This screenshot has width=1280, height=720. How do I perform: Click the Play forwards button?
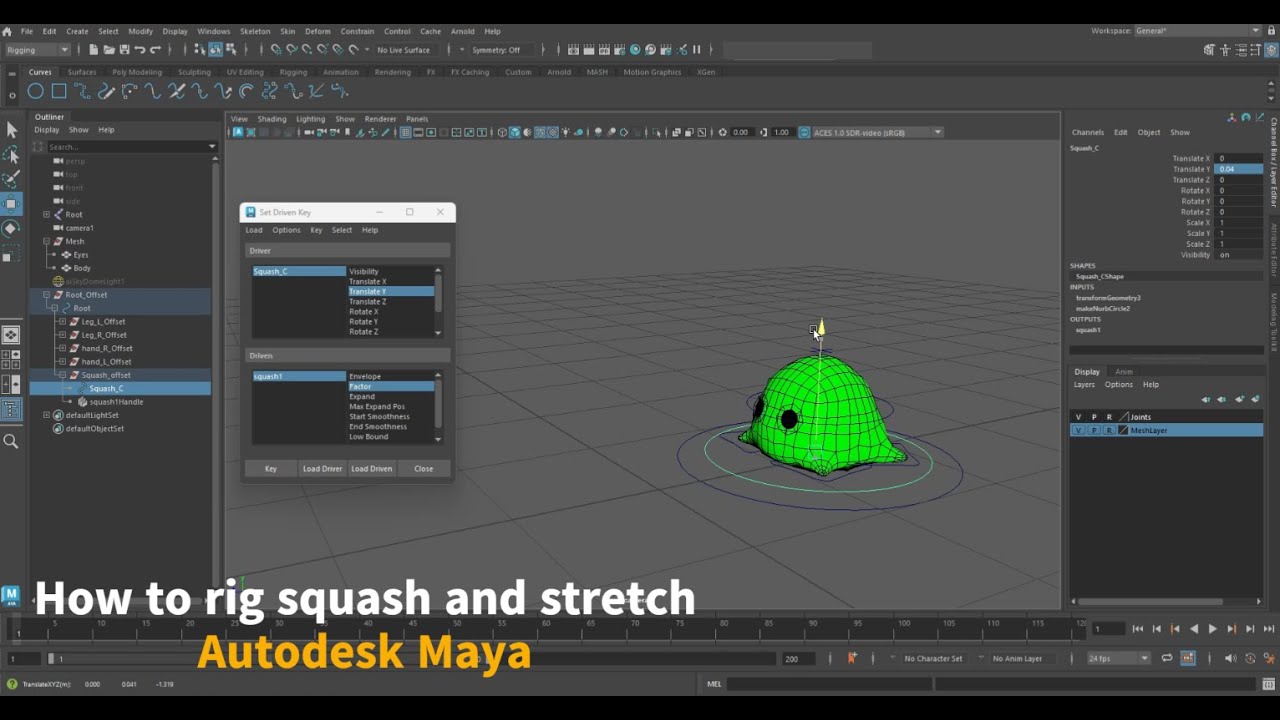pyautogui.click(x=1213, y=629)
